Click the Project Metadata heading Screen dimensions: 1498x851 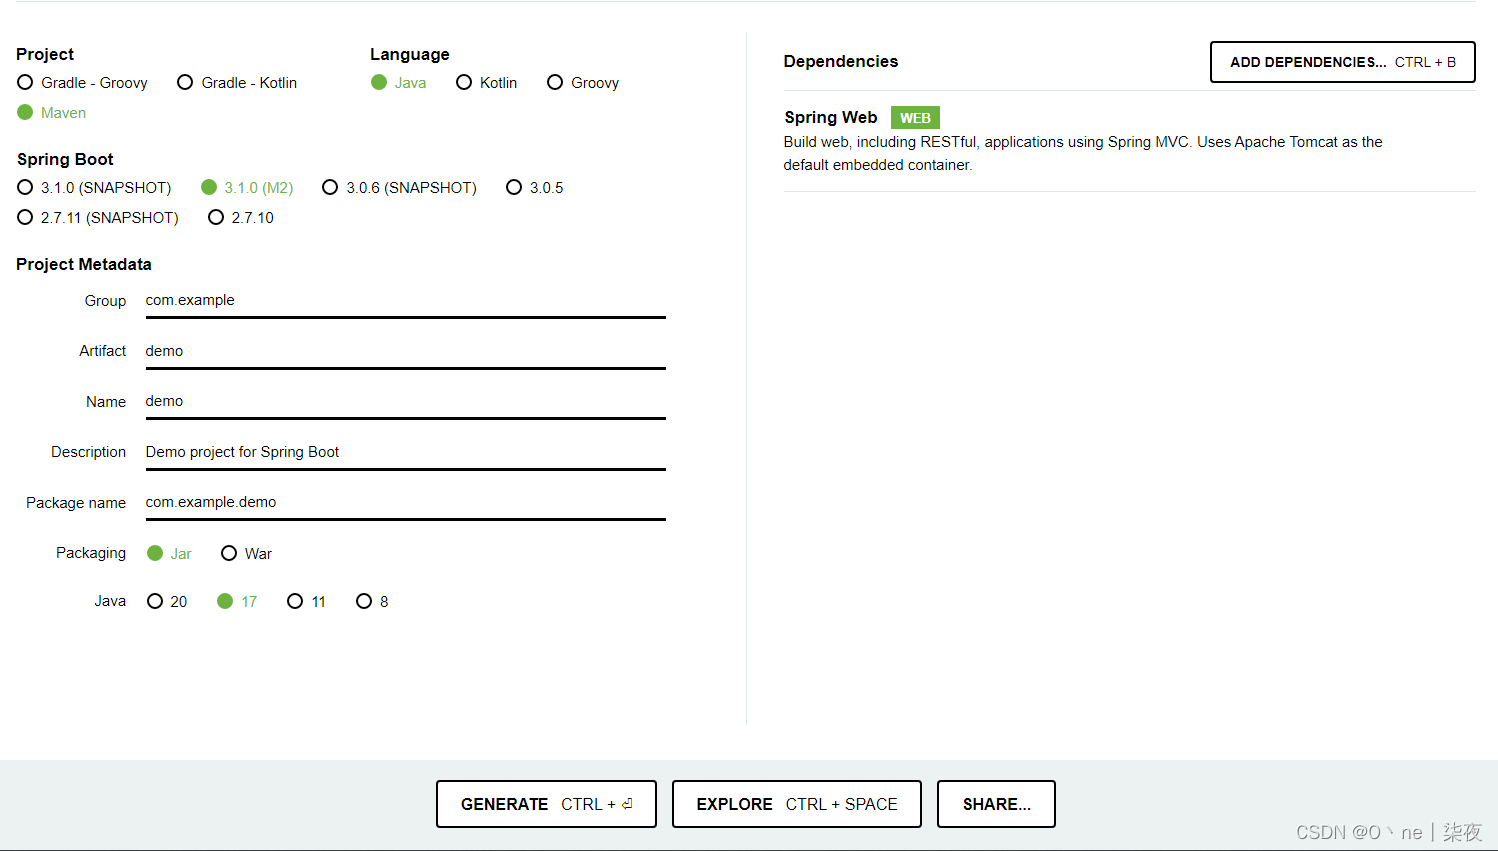coord(84,265)
